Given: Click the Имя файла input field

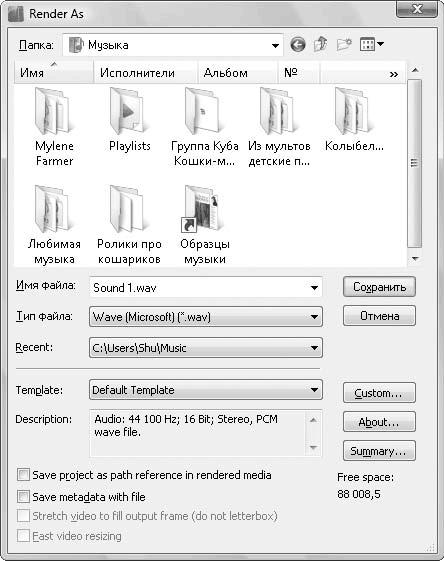Looking at the screenshot, I should [x=206, y=287].
